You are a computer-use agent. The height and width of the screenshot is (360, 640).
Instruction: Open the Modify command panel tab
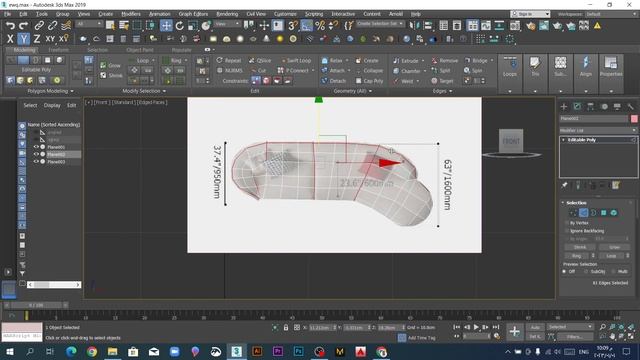[577, 107]
